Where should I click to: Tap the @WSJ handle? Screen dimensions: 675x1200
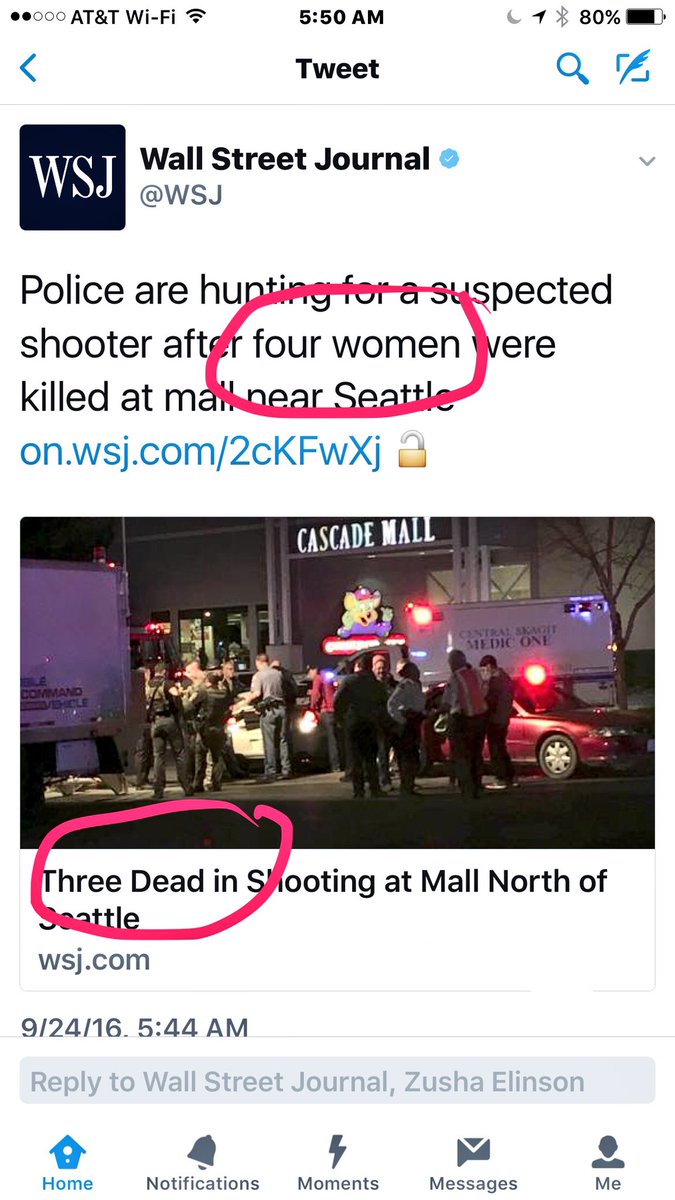[x=181, y=194]
